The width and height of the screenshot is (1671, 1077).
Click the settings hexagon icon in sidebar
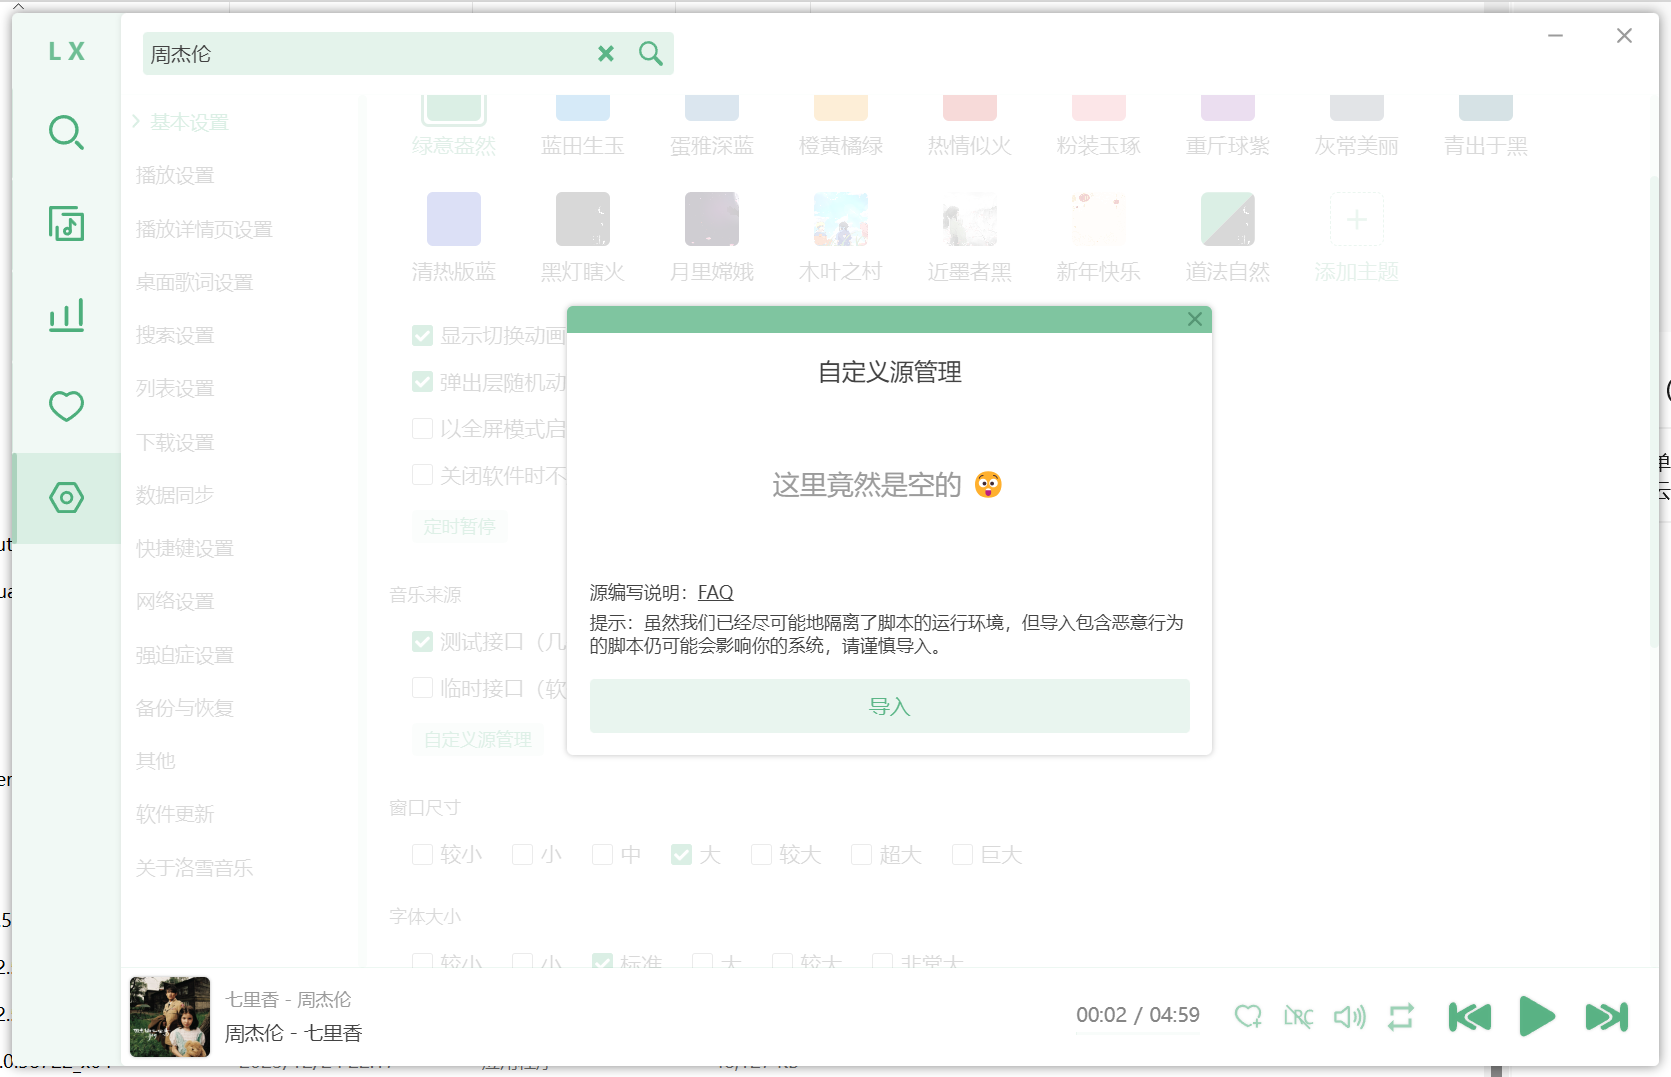pyautogui.click(x=66, y=497)
